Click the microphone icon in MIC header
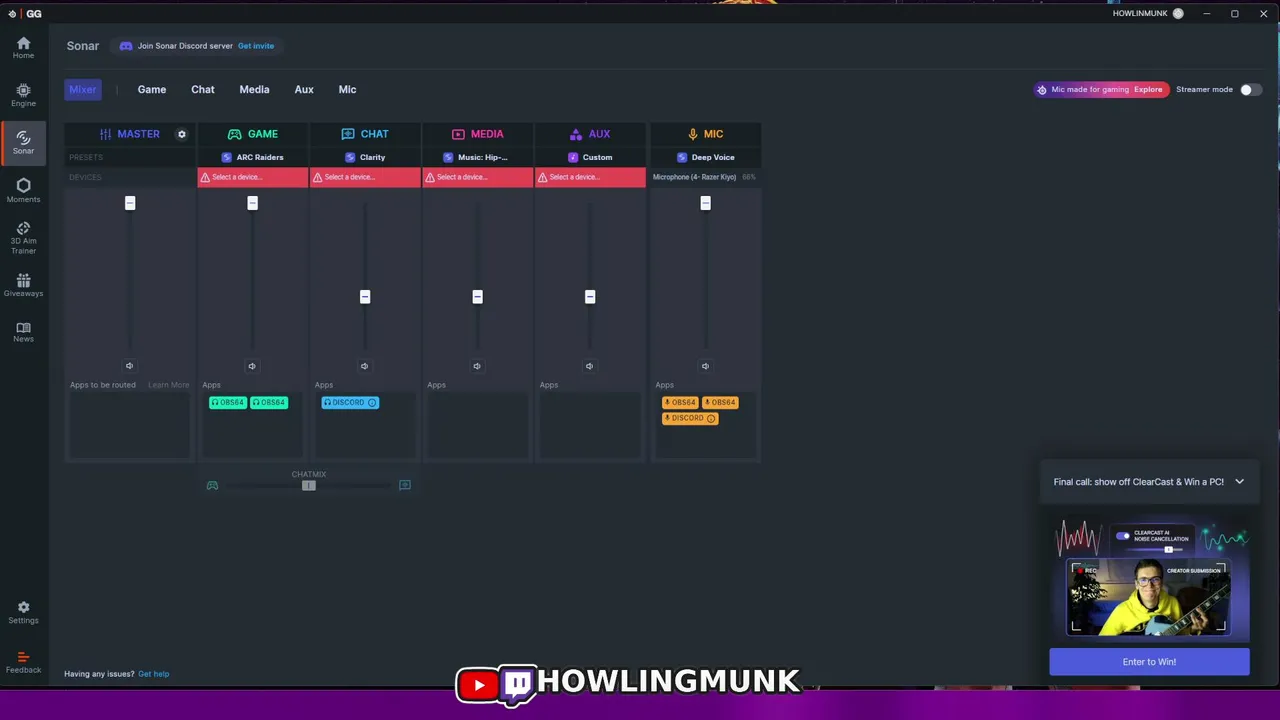 (x=693, y=134)
